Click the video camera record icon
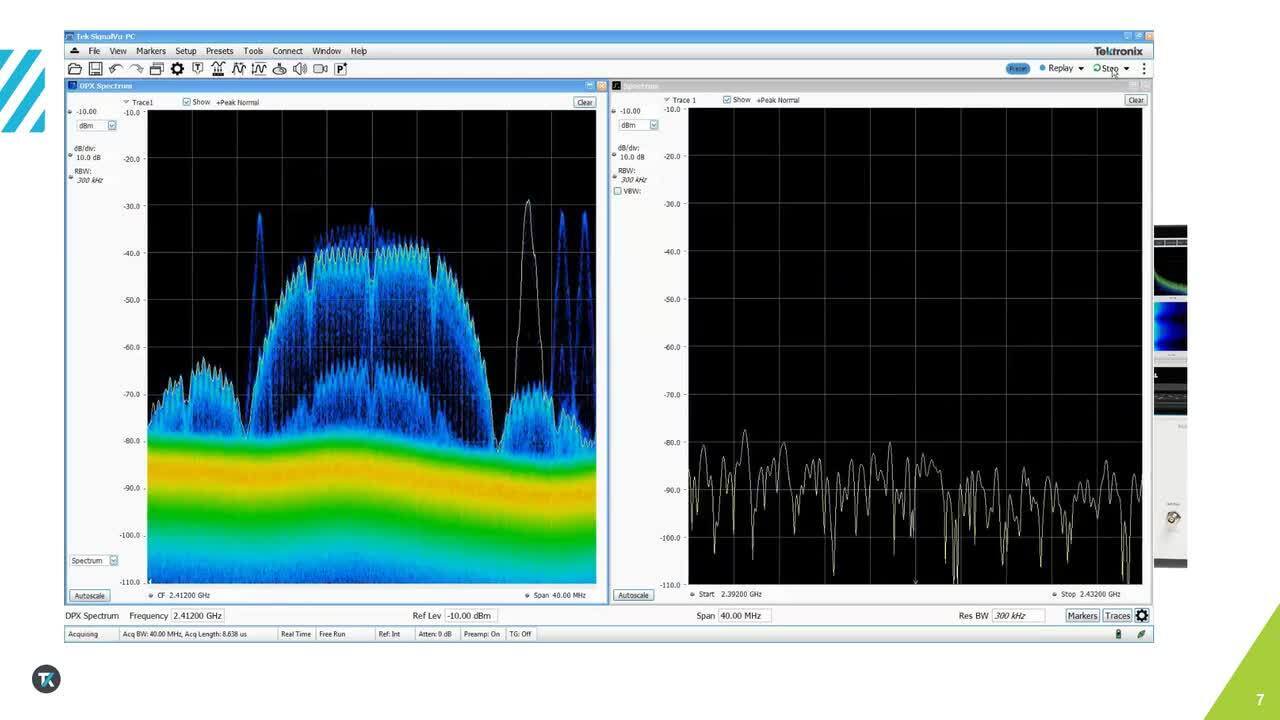Screen dimensions: 1280x720 point(320,69)
